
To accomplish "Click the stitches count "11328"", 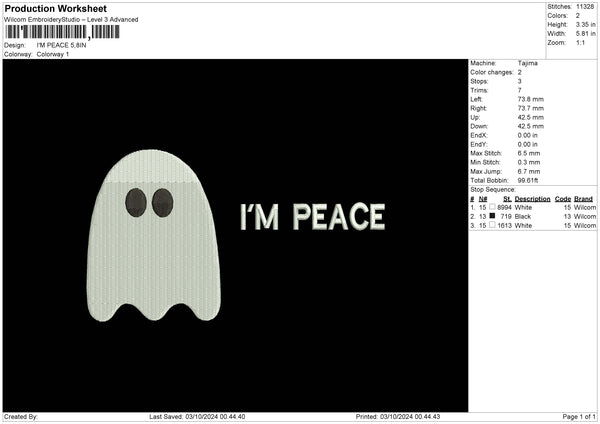I will coord(585,7).
